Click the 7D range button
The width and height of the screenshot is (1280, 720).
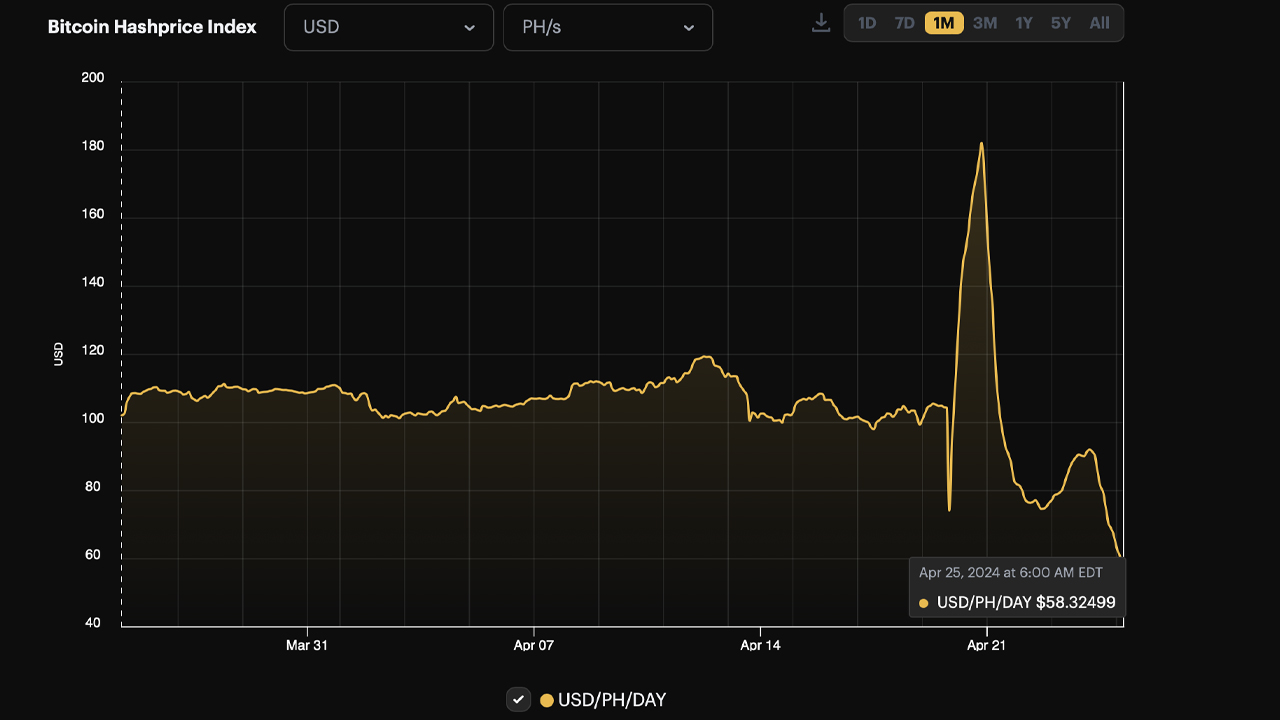pos(903,22)
